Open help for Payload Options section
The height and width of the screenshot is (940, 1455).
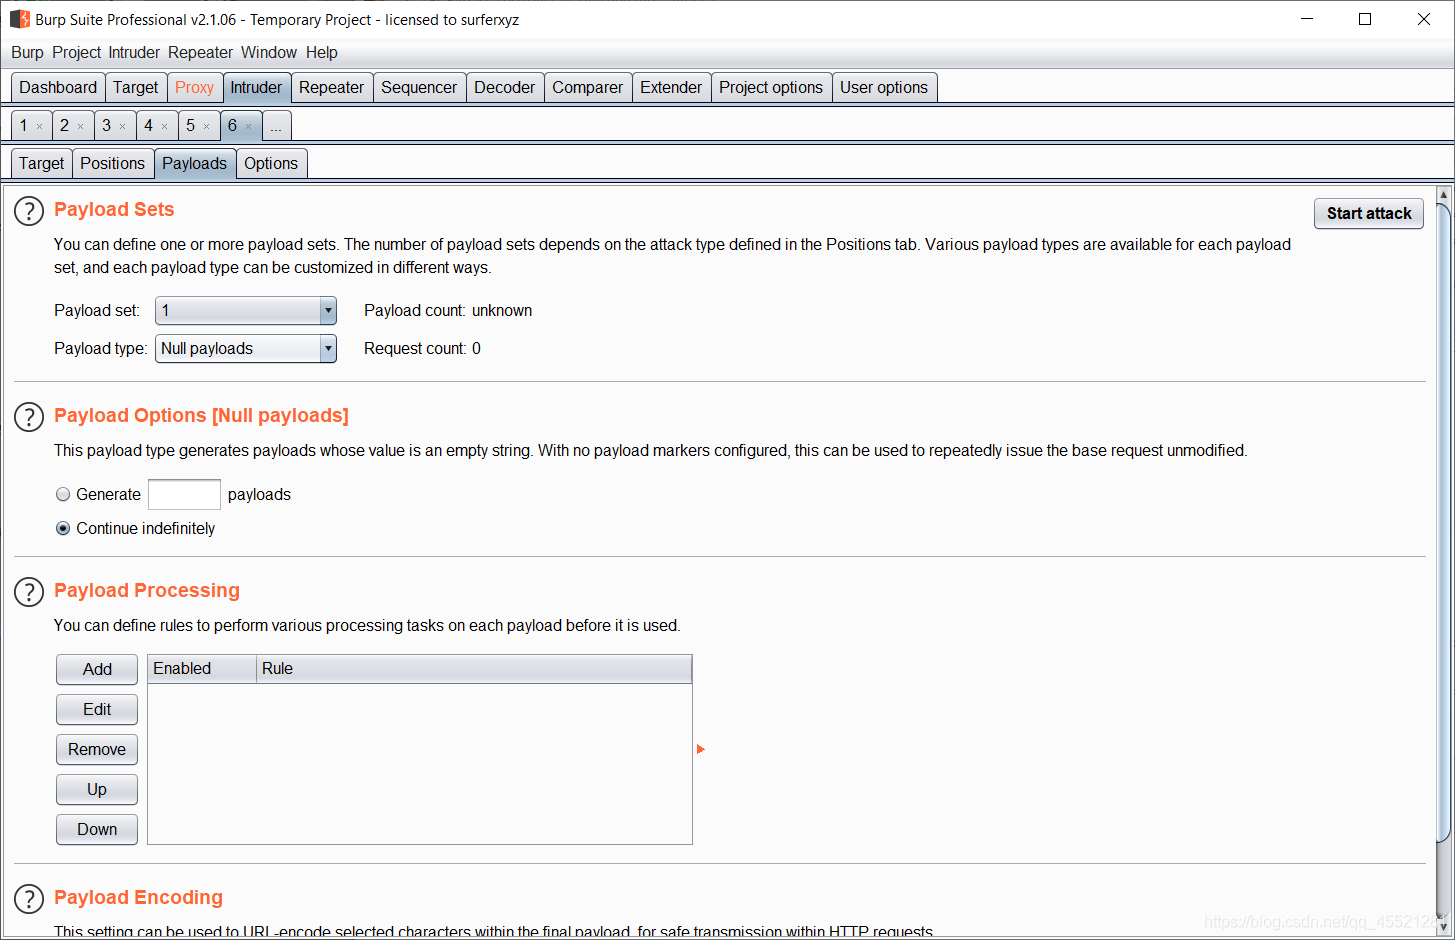pos(29,417)
